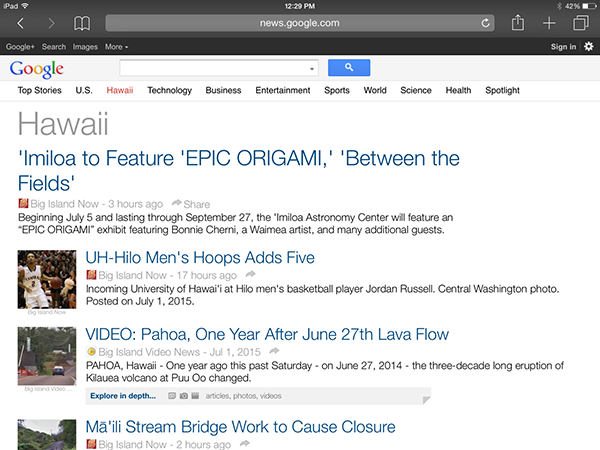The width and height of the screenshot is (600, 450).
Task: Click the Big Island Now source icon under 'Imiloa headline
Action: (23, 203)
